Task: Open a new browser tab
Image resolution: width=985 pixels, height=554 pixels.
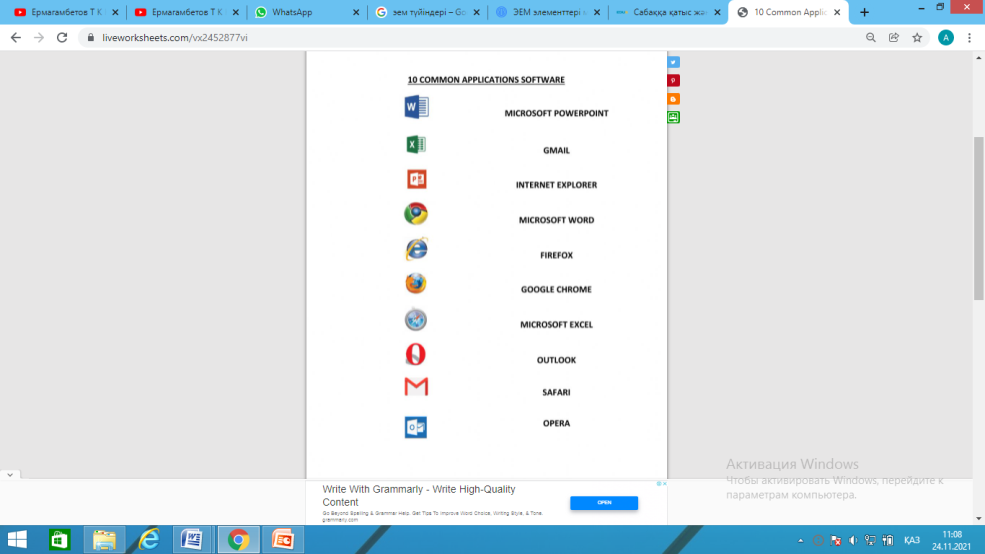Action: click(864, 12)
